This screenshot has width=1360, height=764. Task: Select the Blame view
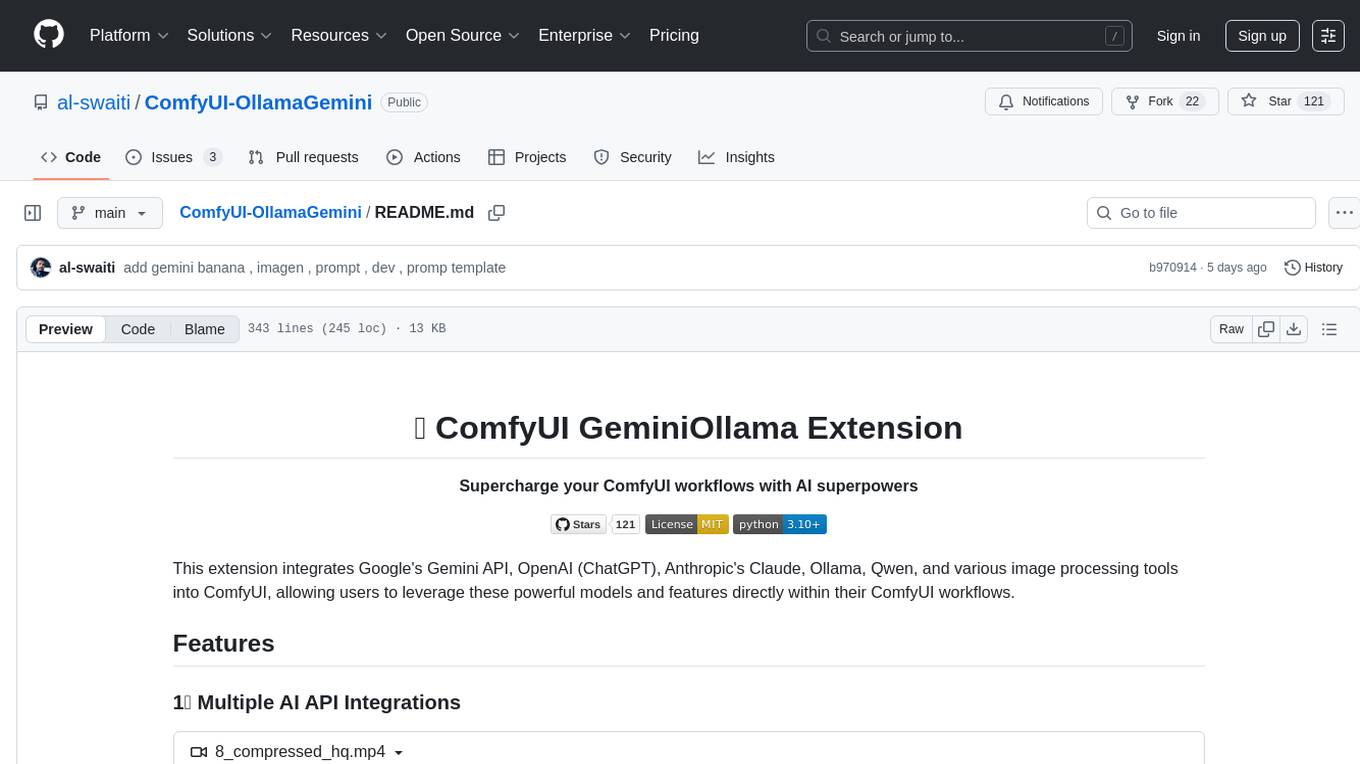(x=204, y=329)
